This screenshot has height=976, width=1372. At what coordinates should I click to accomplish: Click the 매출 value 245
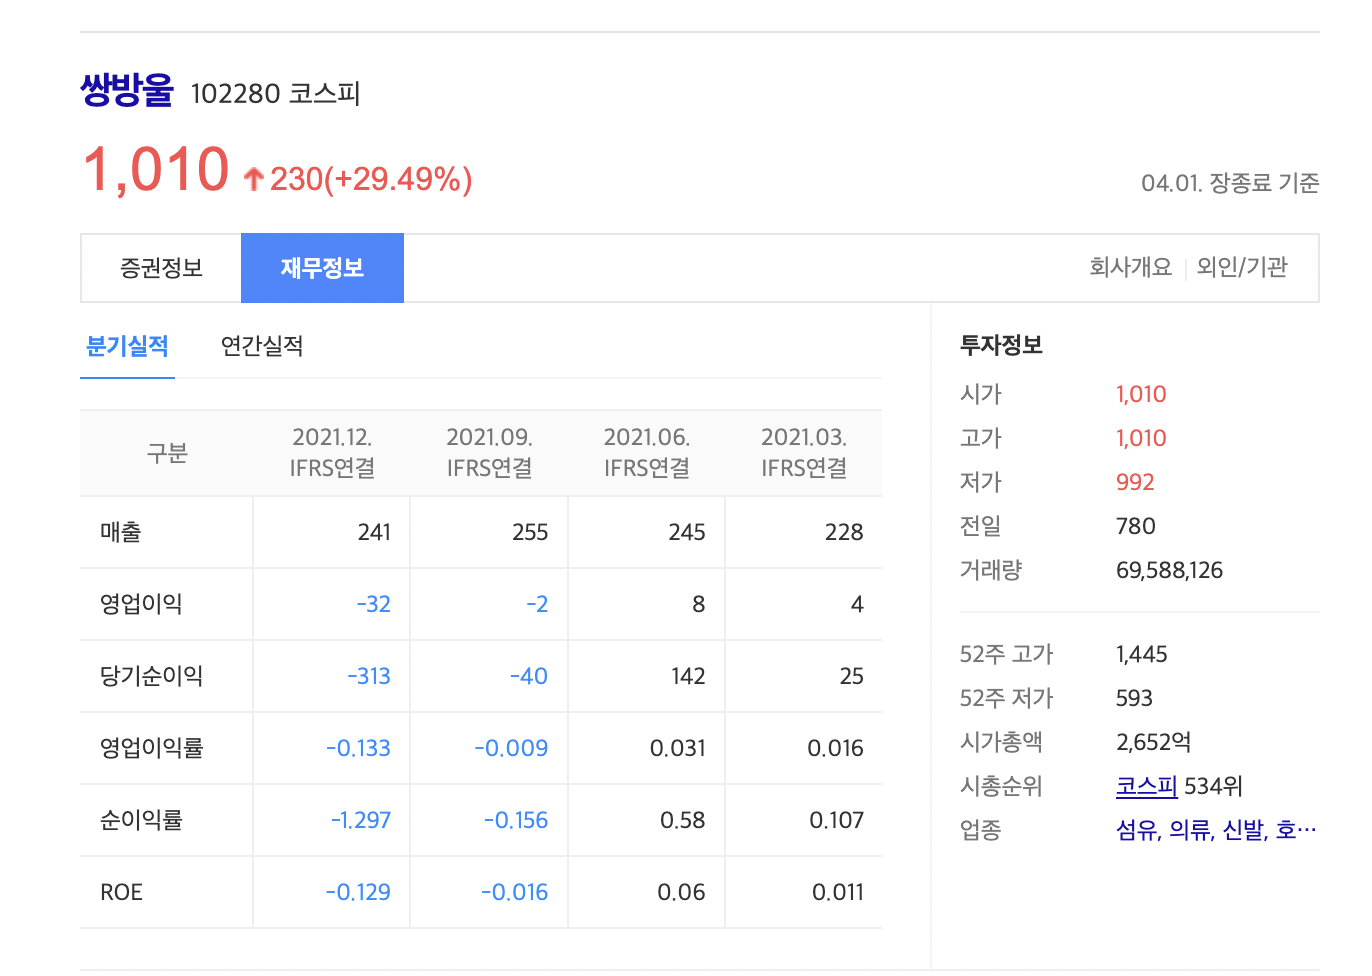[687, 532]
